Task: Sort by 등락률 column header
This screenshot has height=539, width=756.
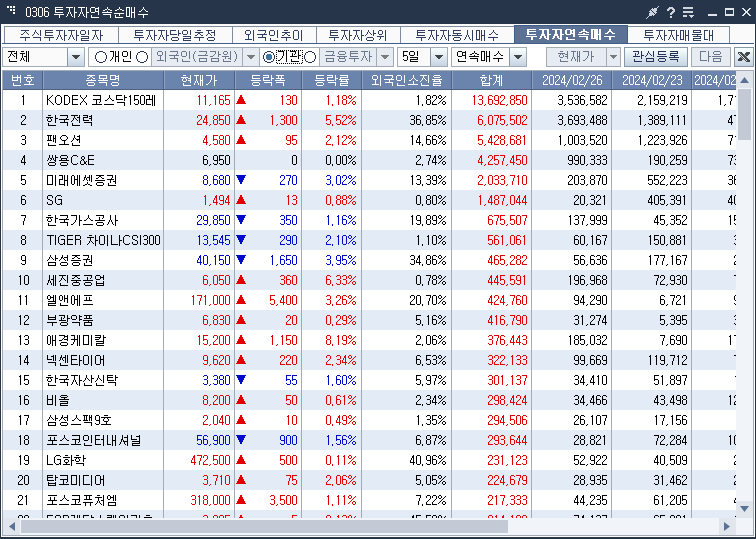Action: [331, 80]
